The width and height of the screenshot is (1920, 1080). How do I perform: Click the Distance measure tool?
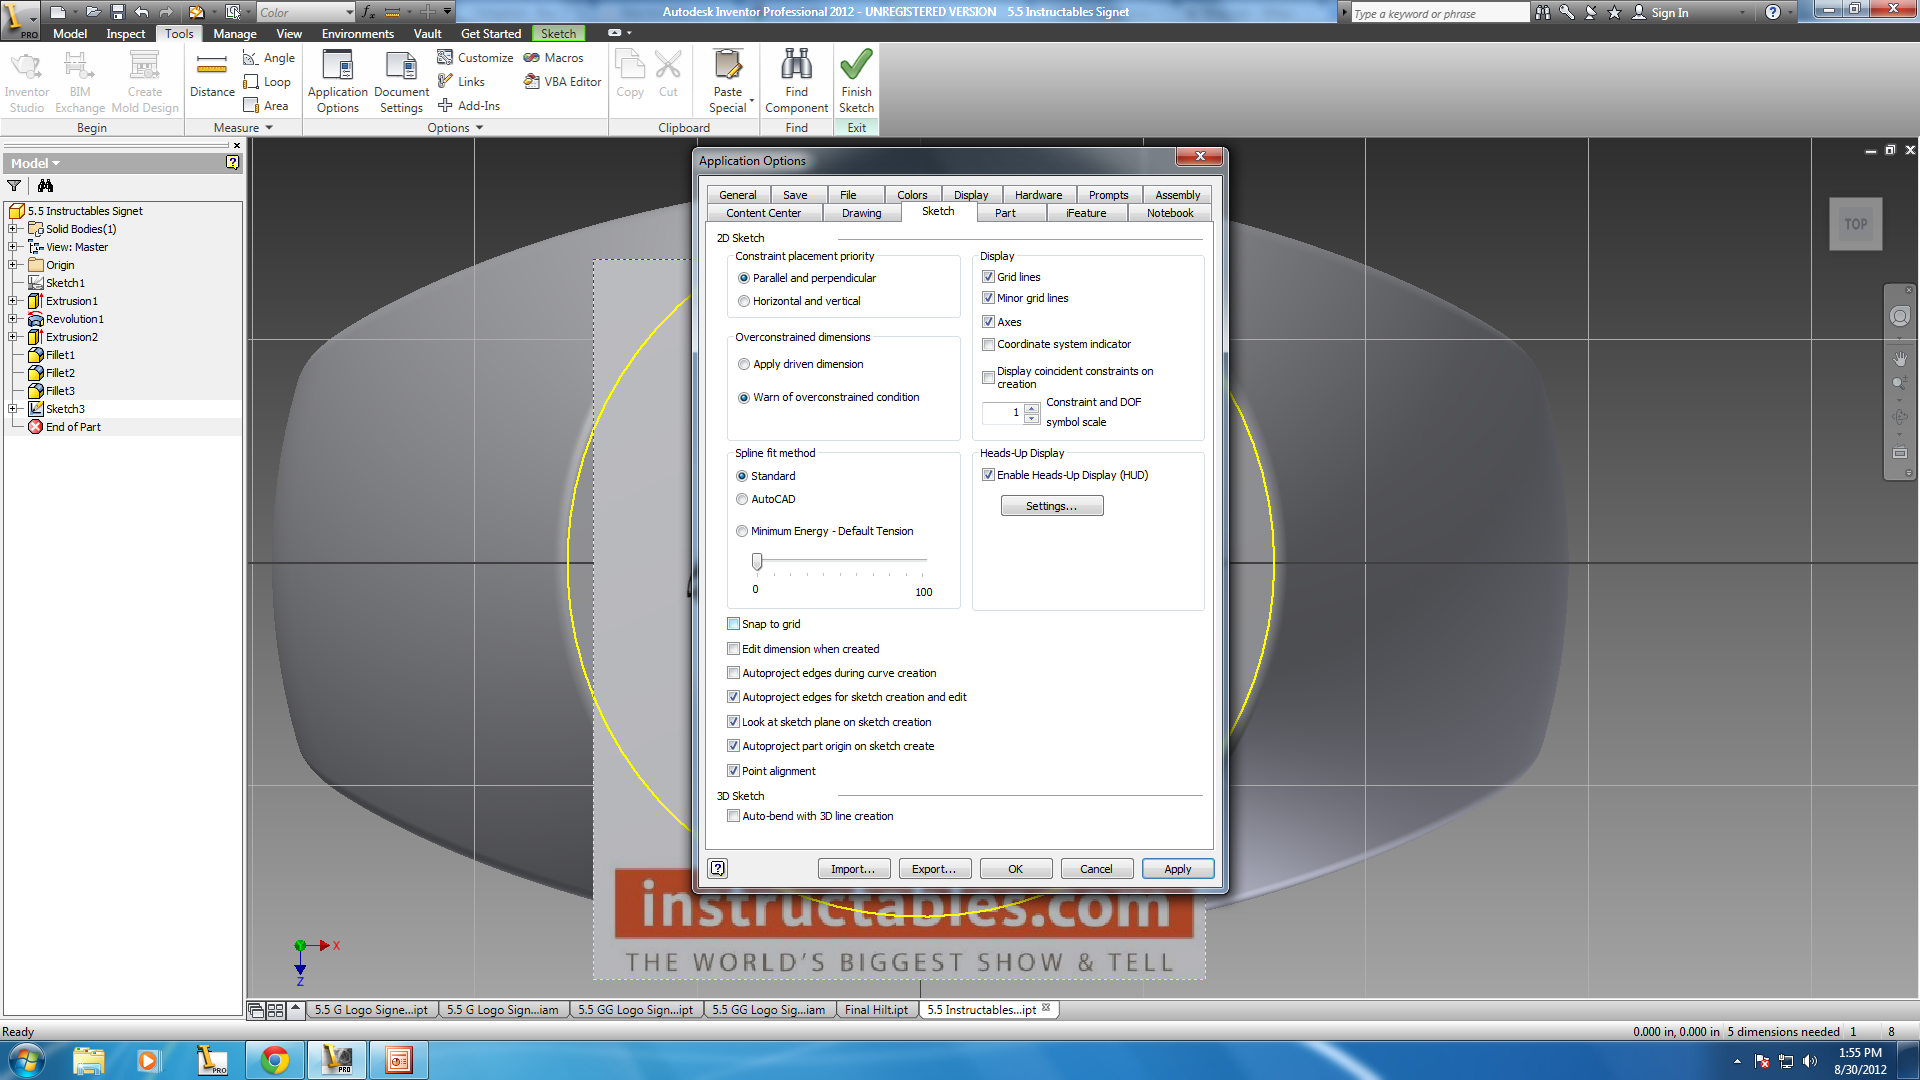(x=212, y=75)
